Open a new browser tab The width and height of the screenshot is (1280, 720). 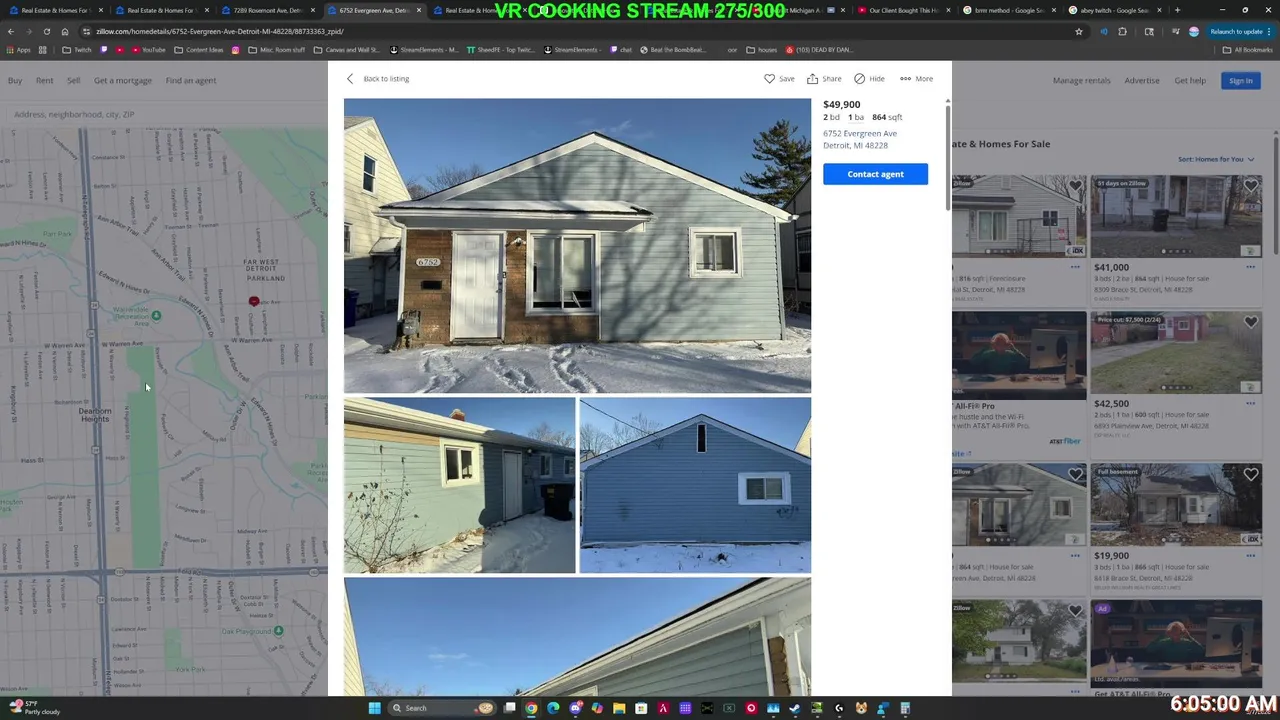coord(1177,10)
